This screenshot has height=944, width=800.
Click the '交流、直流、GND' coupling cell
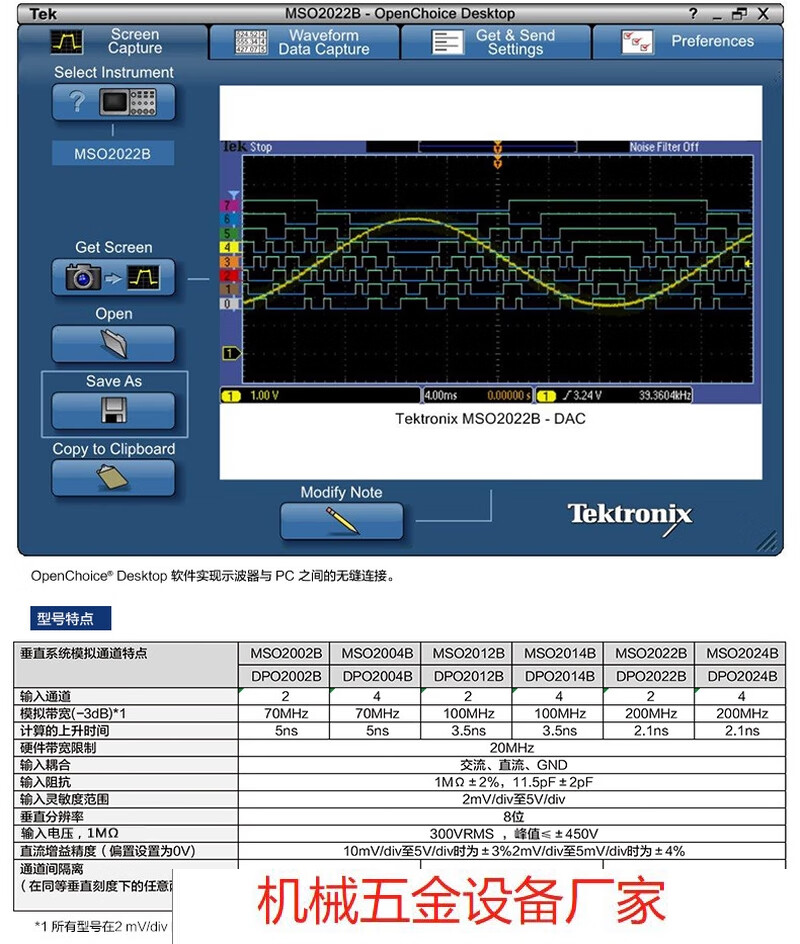tap(512, 765)
